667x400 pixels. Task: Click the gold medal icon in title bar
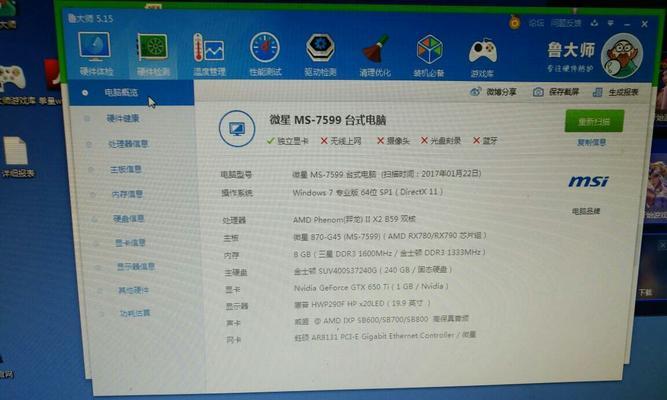point(515,22)
